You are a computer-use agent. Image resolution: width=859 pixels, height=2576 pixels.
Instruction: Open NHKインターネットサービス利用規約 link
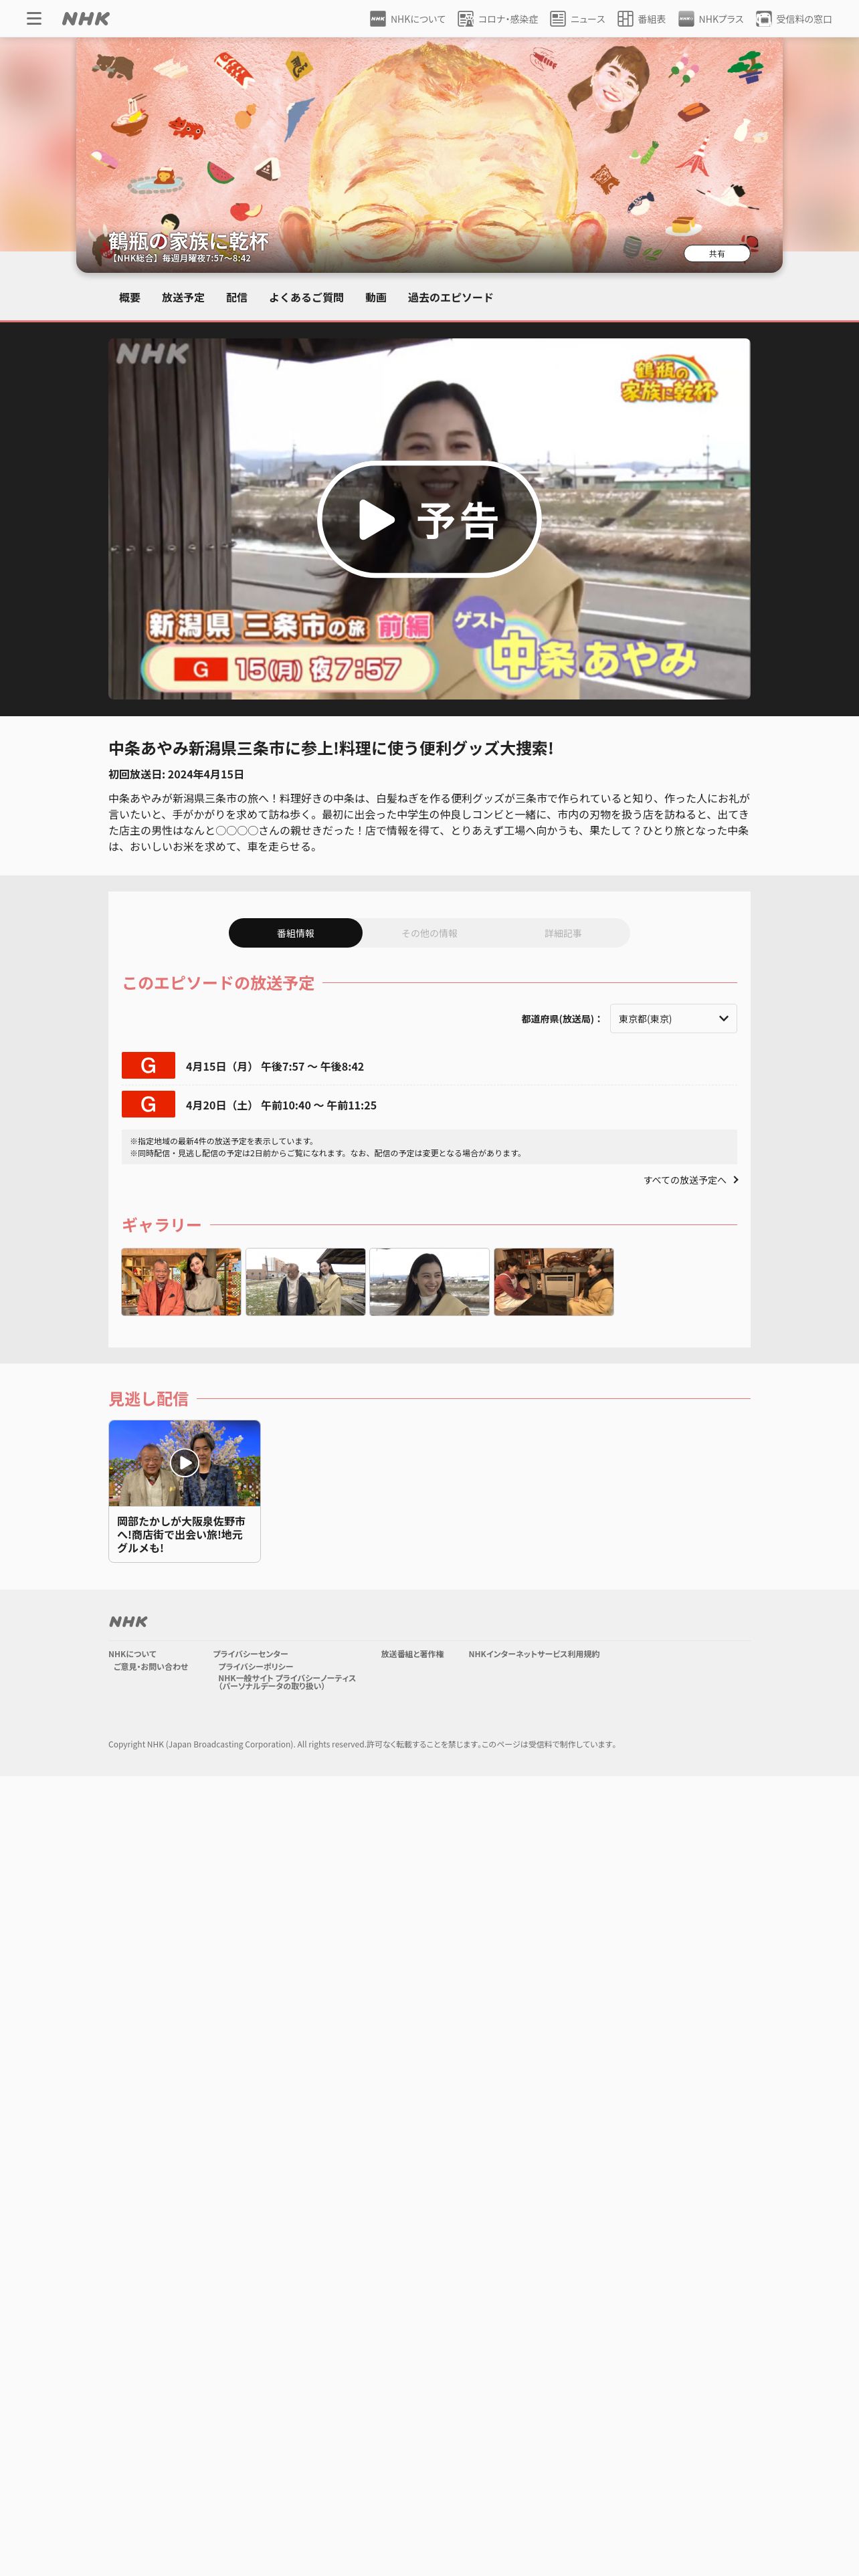coord(534,1654)
